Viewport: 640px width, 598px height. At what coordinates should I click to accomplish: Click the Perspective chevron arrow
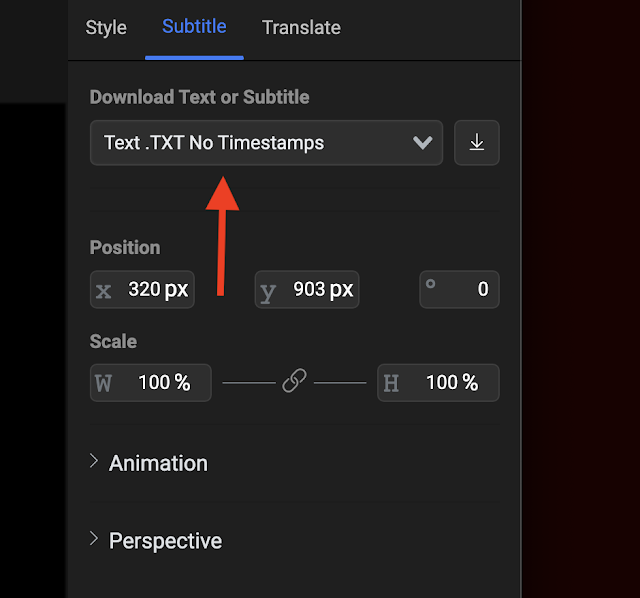pyautogui.click(x=95, y=540)
